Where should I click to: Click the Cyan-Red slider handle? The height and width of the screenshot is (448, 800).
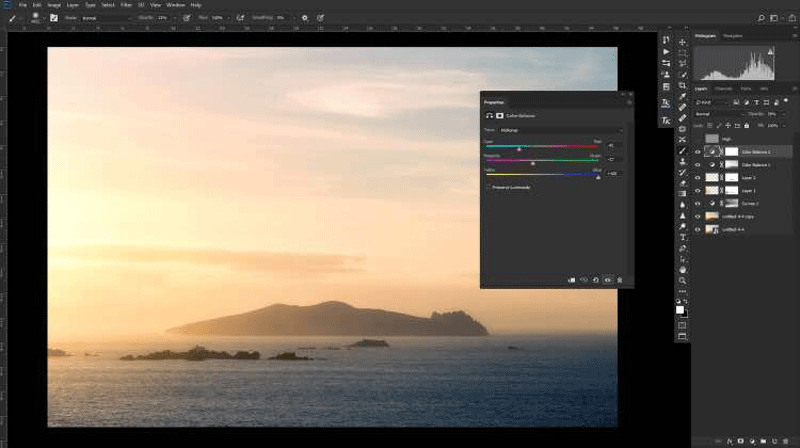(519, 149)
